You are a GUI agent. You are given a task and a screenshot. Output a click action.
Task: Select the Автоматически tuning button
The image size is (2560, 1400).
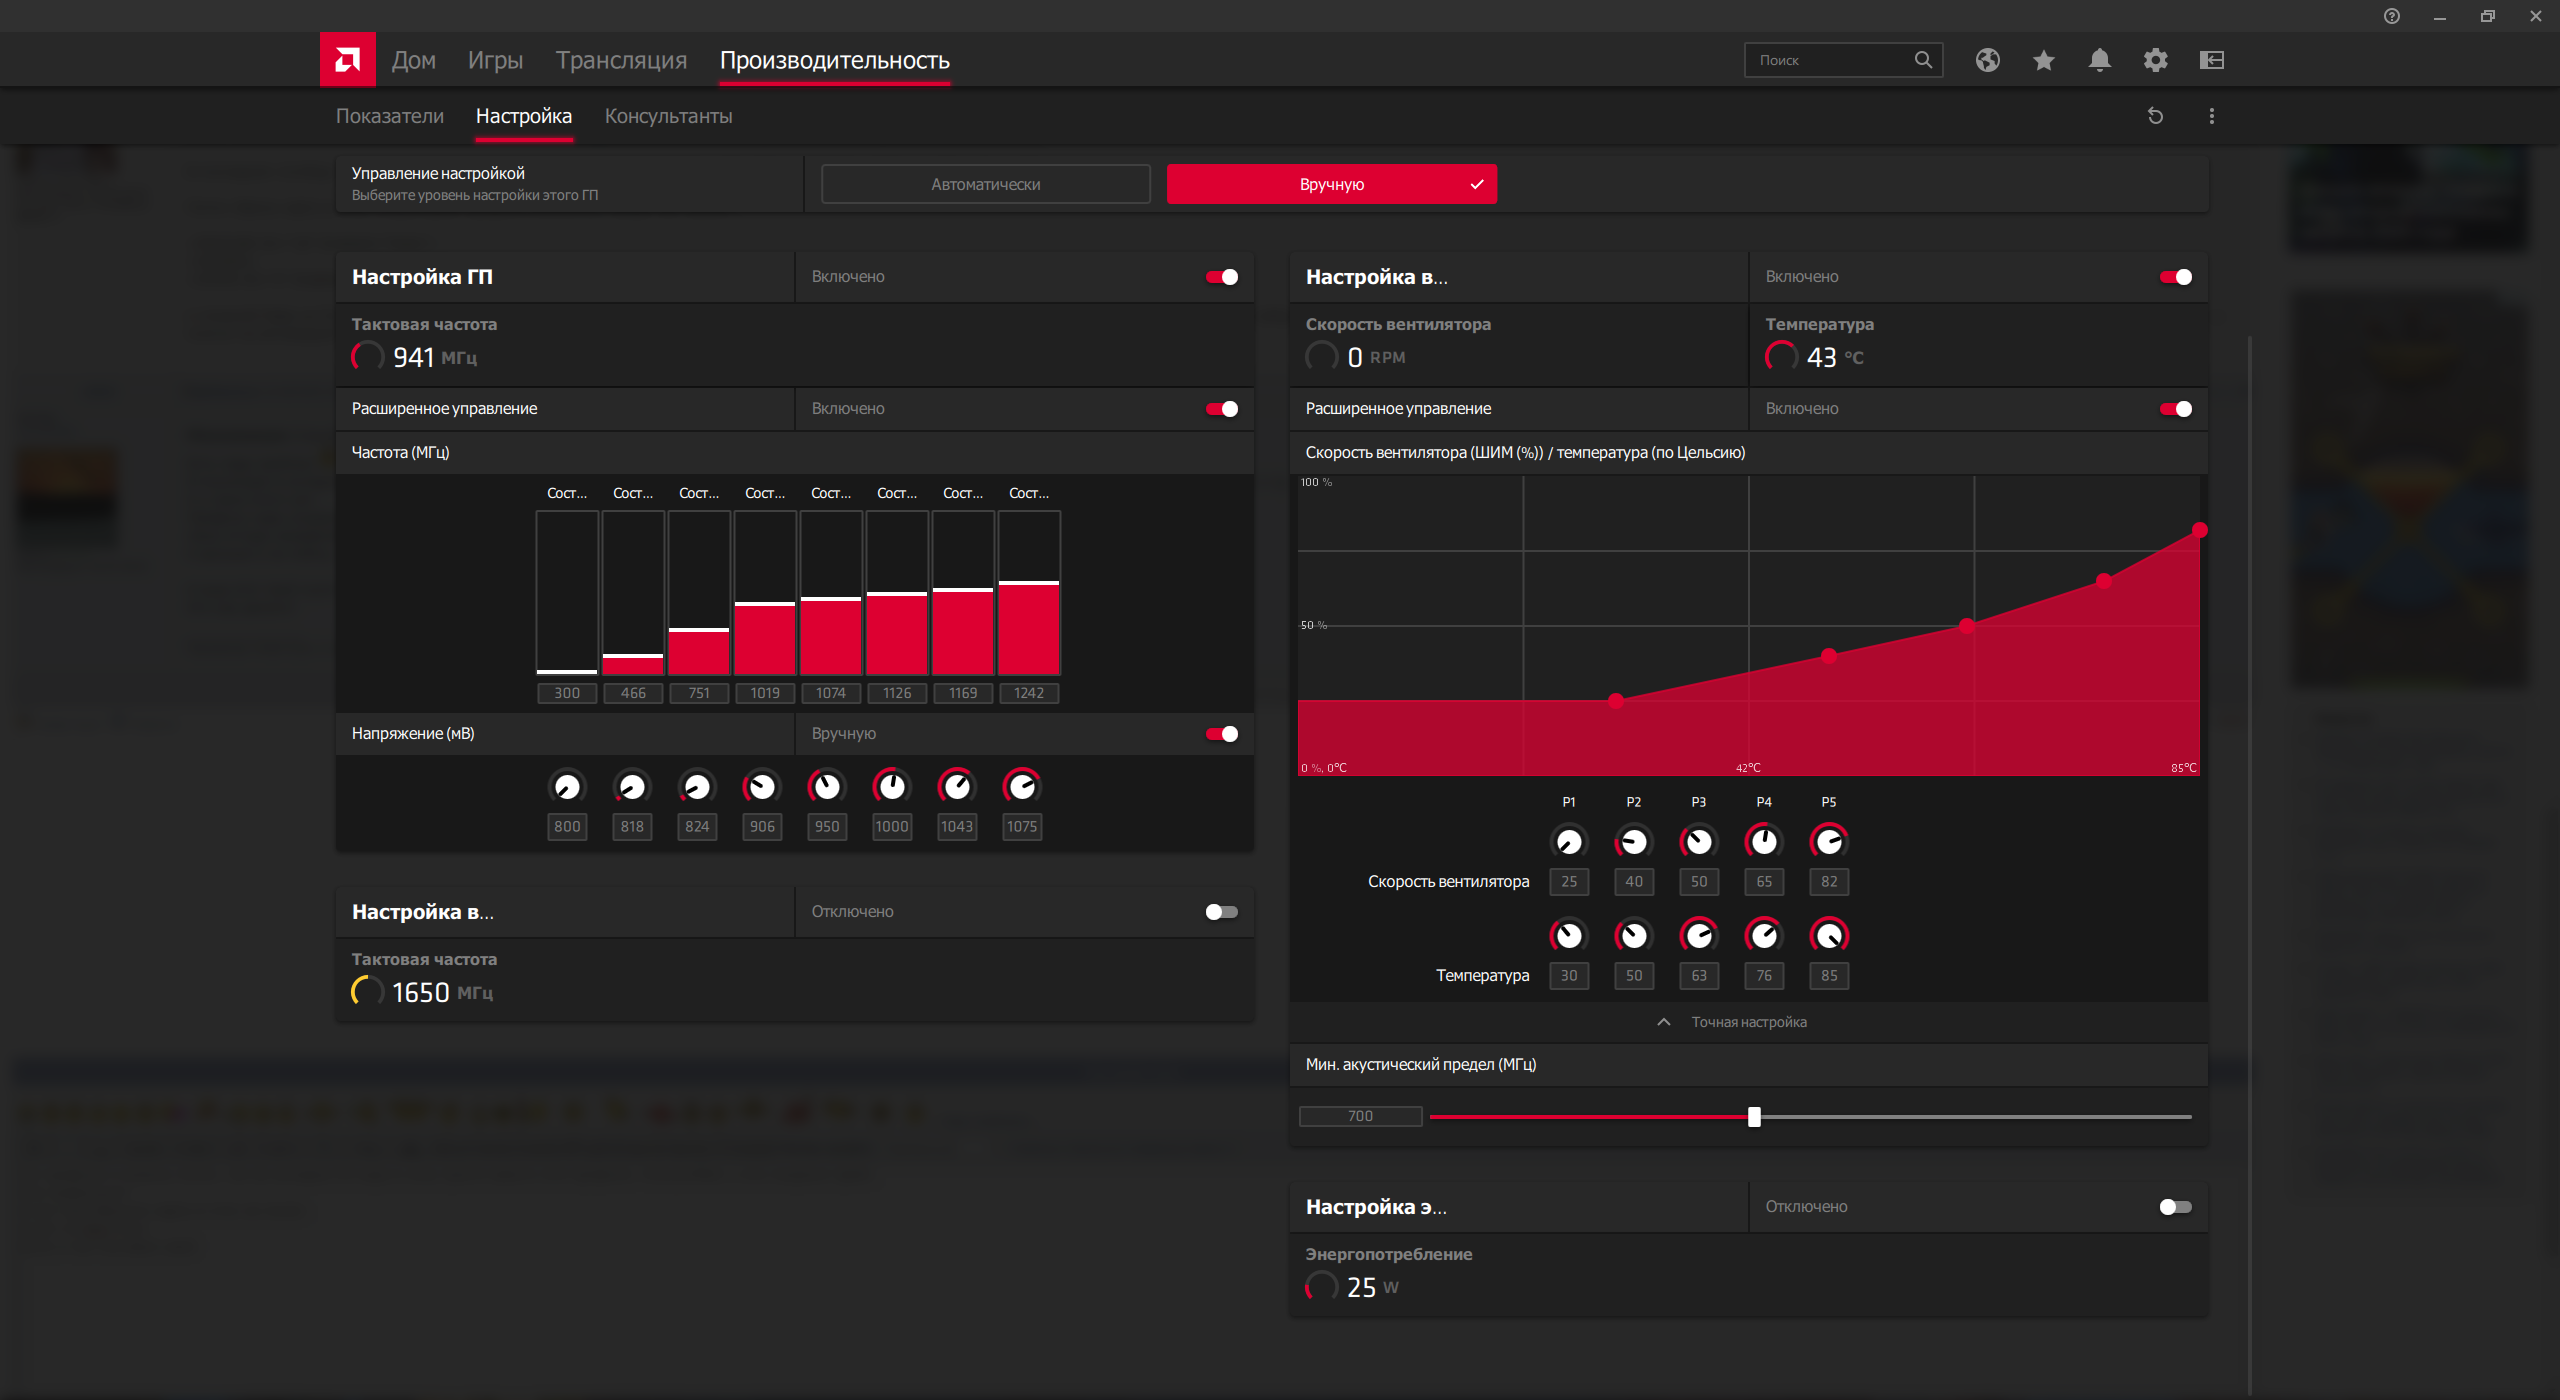pyautogui.click(x=985, y=184)
